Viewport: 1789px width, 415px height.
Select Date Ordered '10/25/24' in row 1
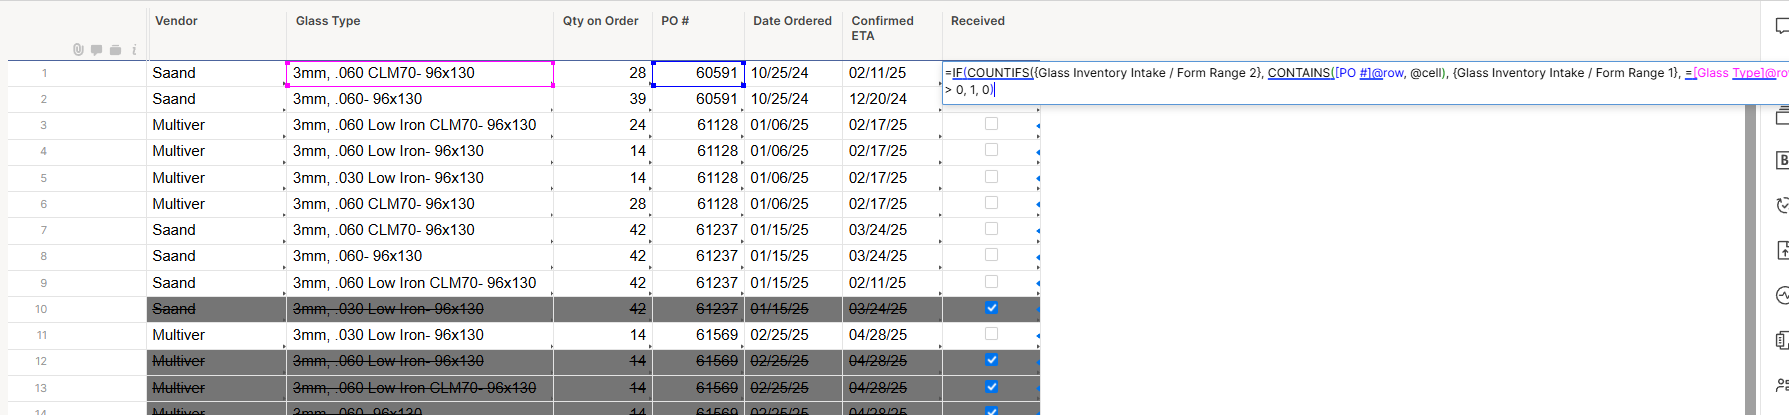793,73
